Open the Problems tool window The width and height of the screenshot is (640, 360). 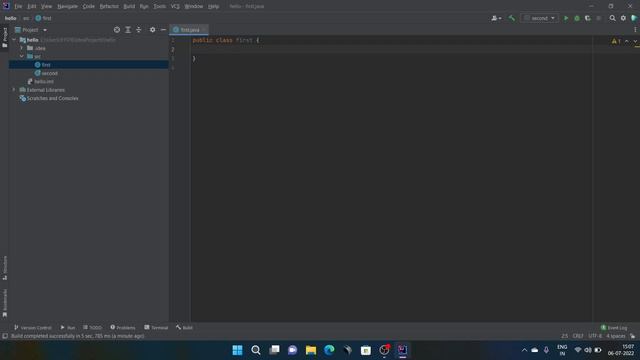(122, 328)
